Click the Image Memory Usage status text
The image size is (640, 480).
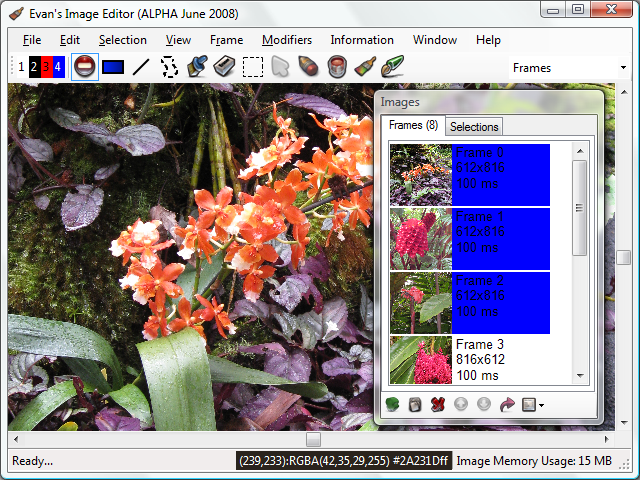(534, 461)
